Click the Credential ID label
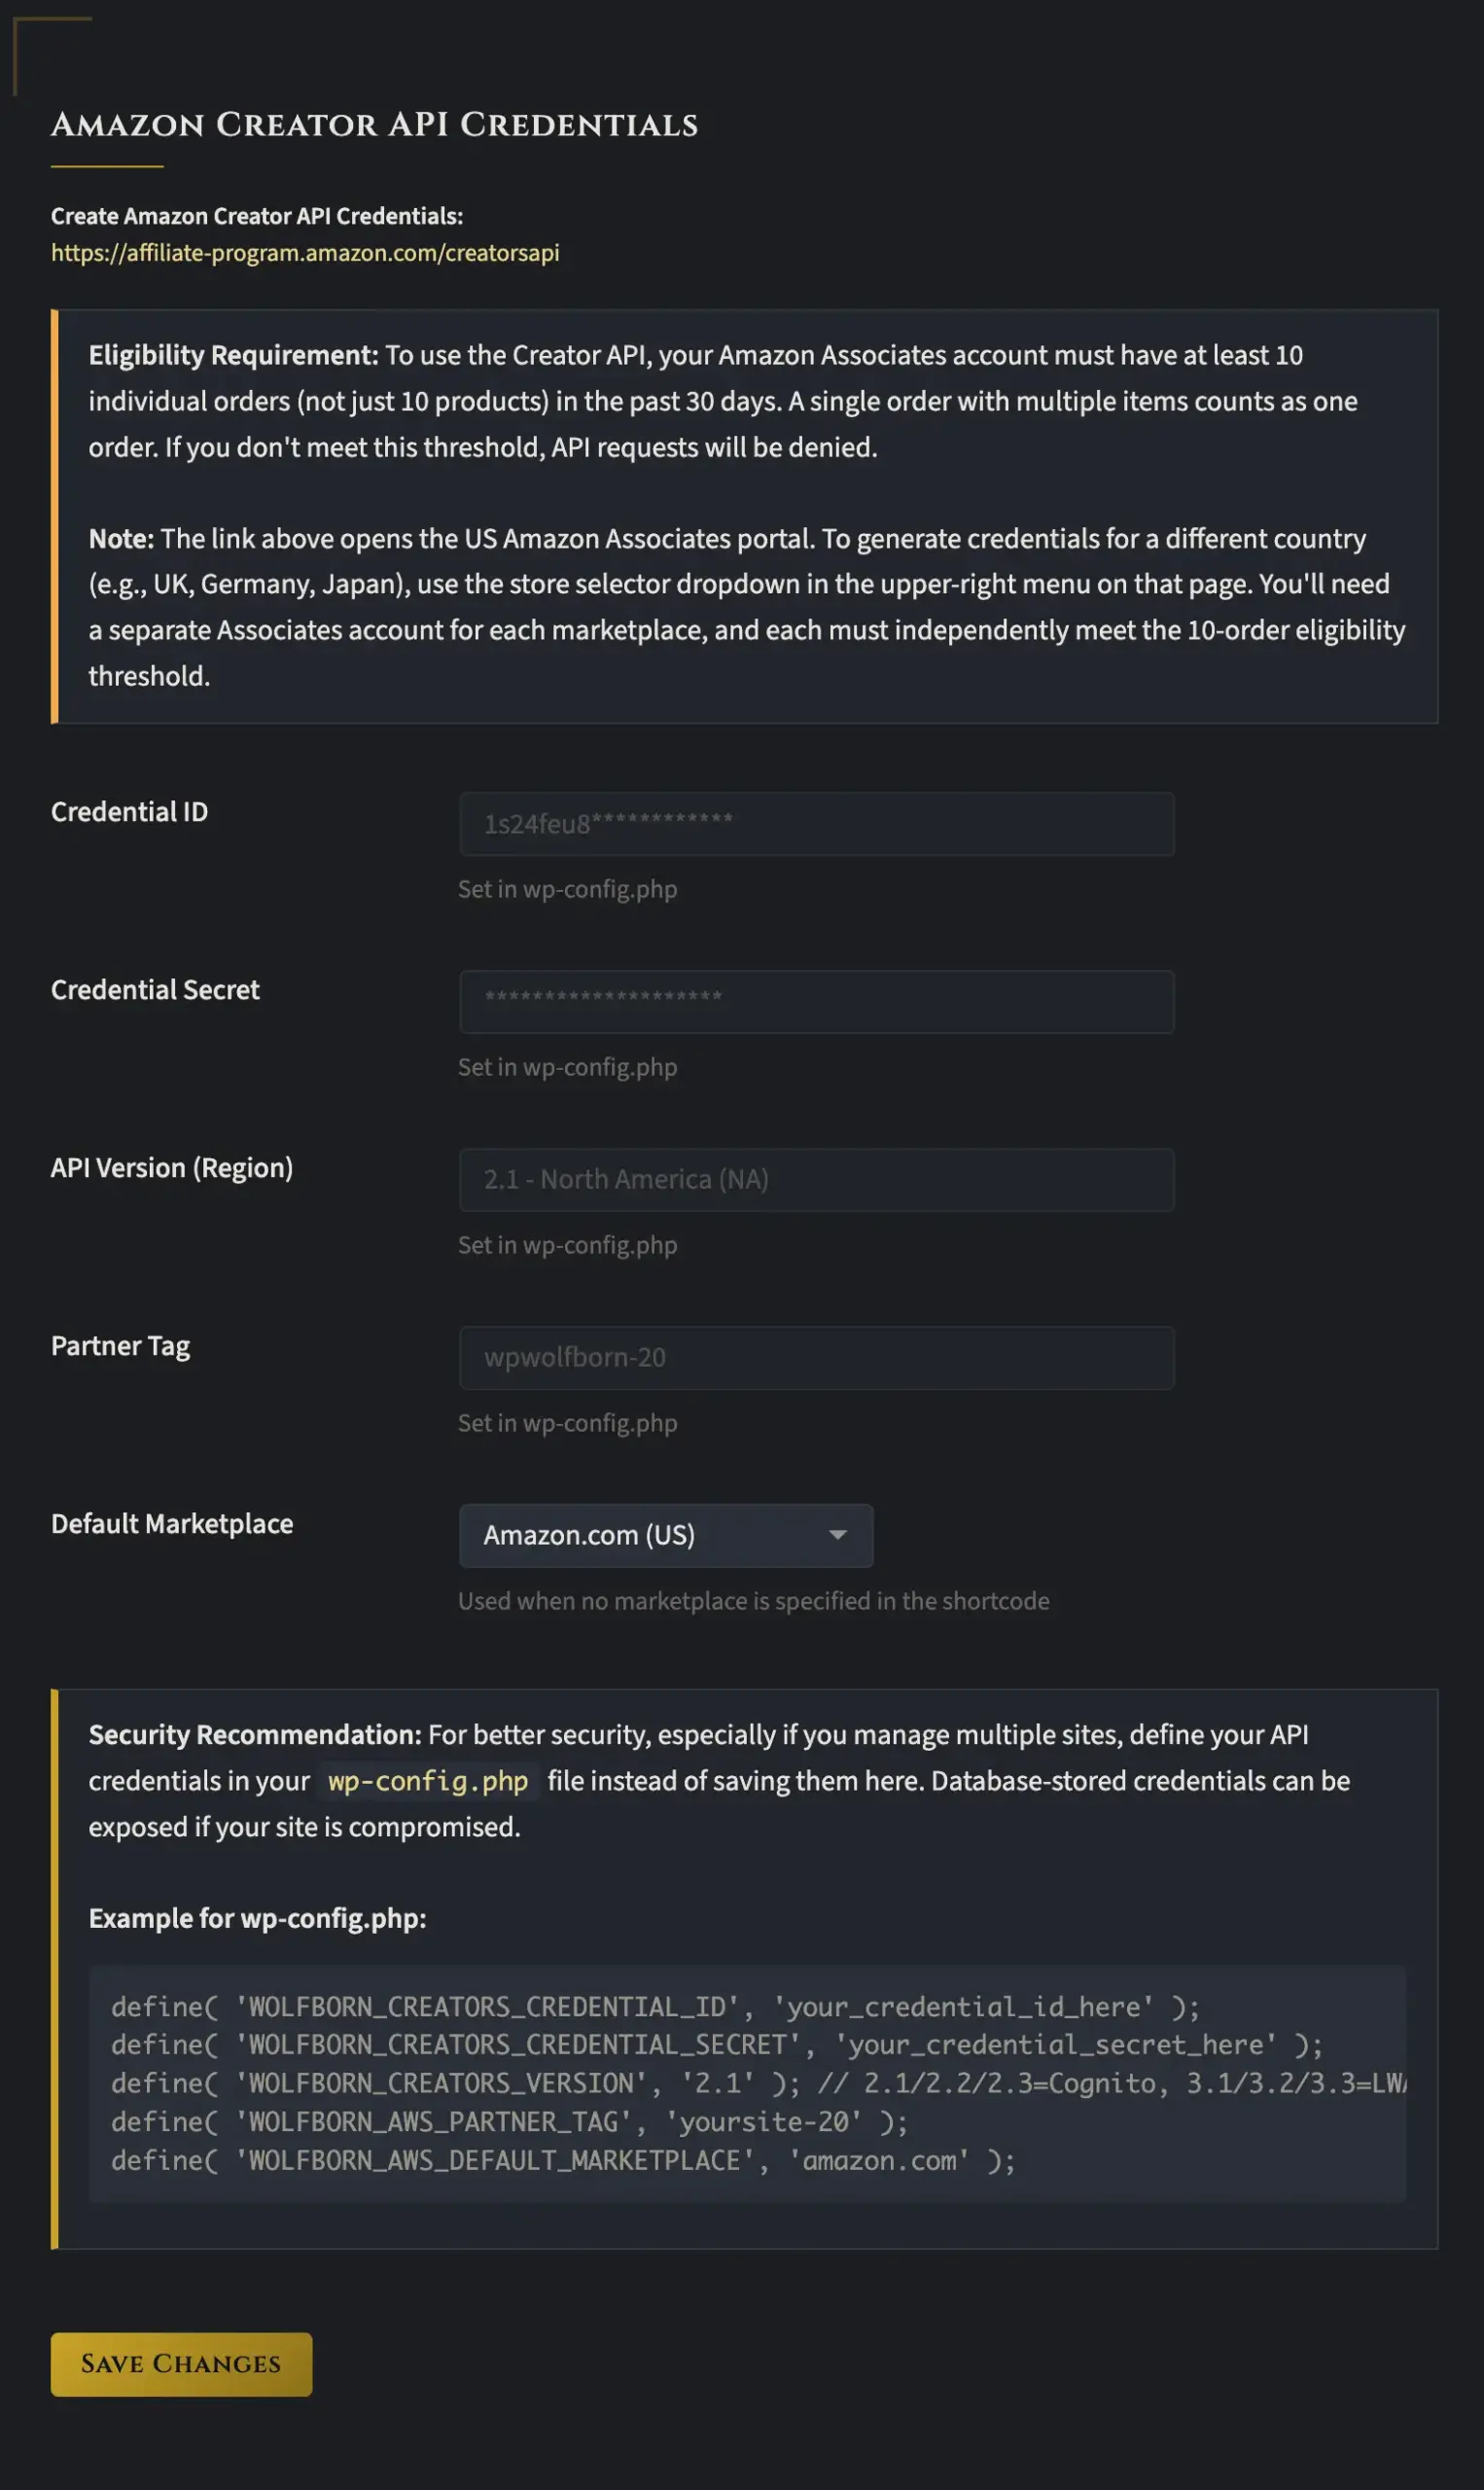Image resolution: width=1484 pixels, height=2490 pixels. coord(130,812)
